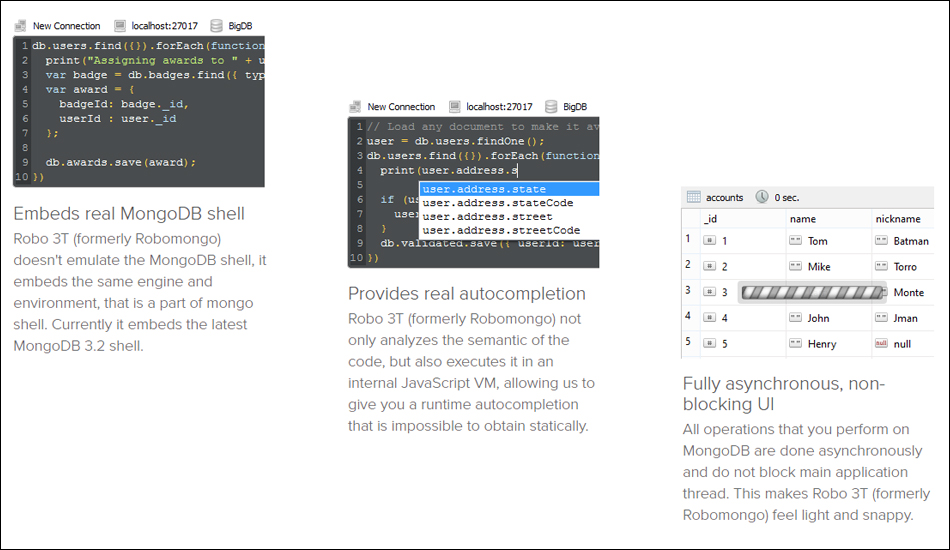Click the accounts collection label

click(724, 197)
